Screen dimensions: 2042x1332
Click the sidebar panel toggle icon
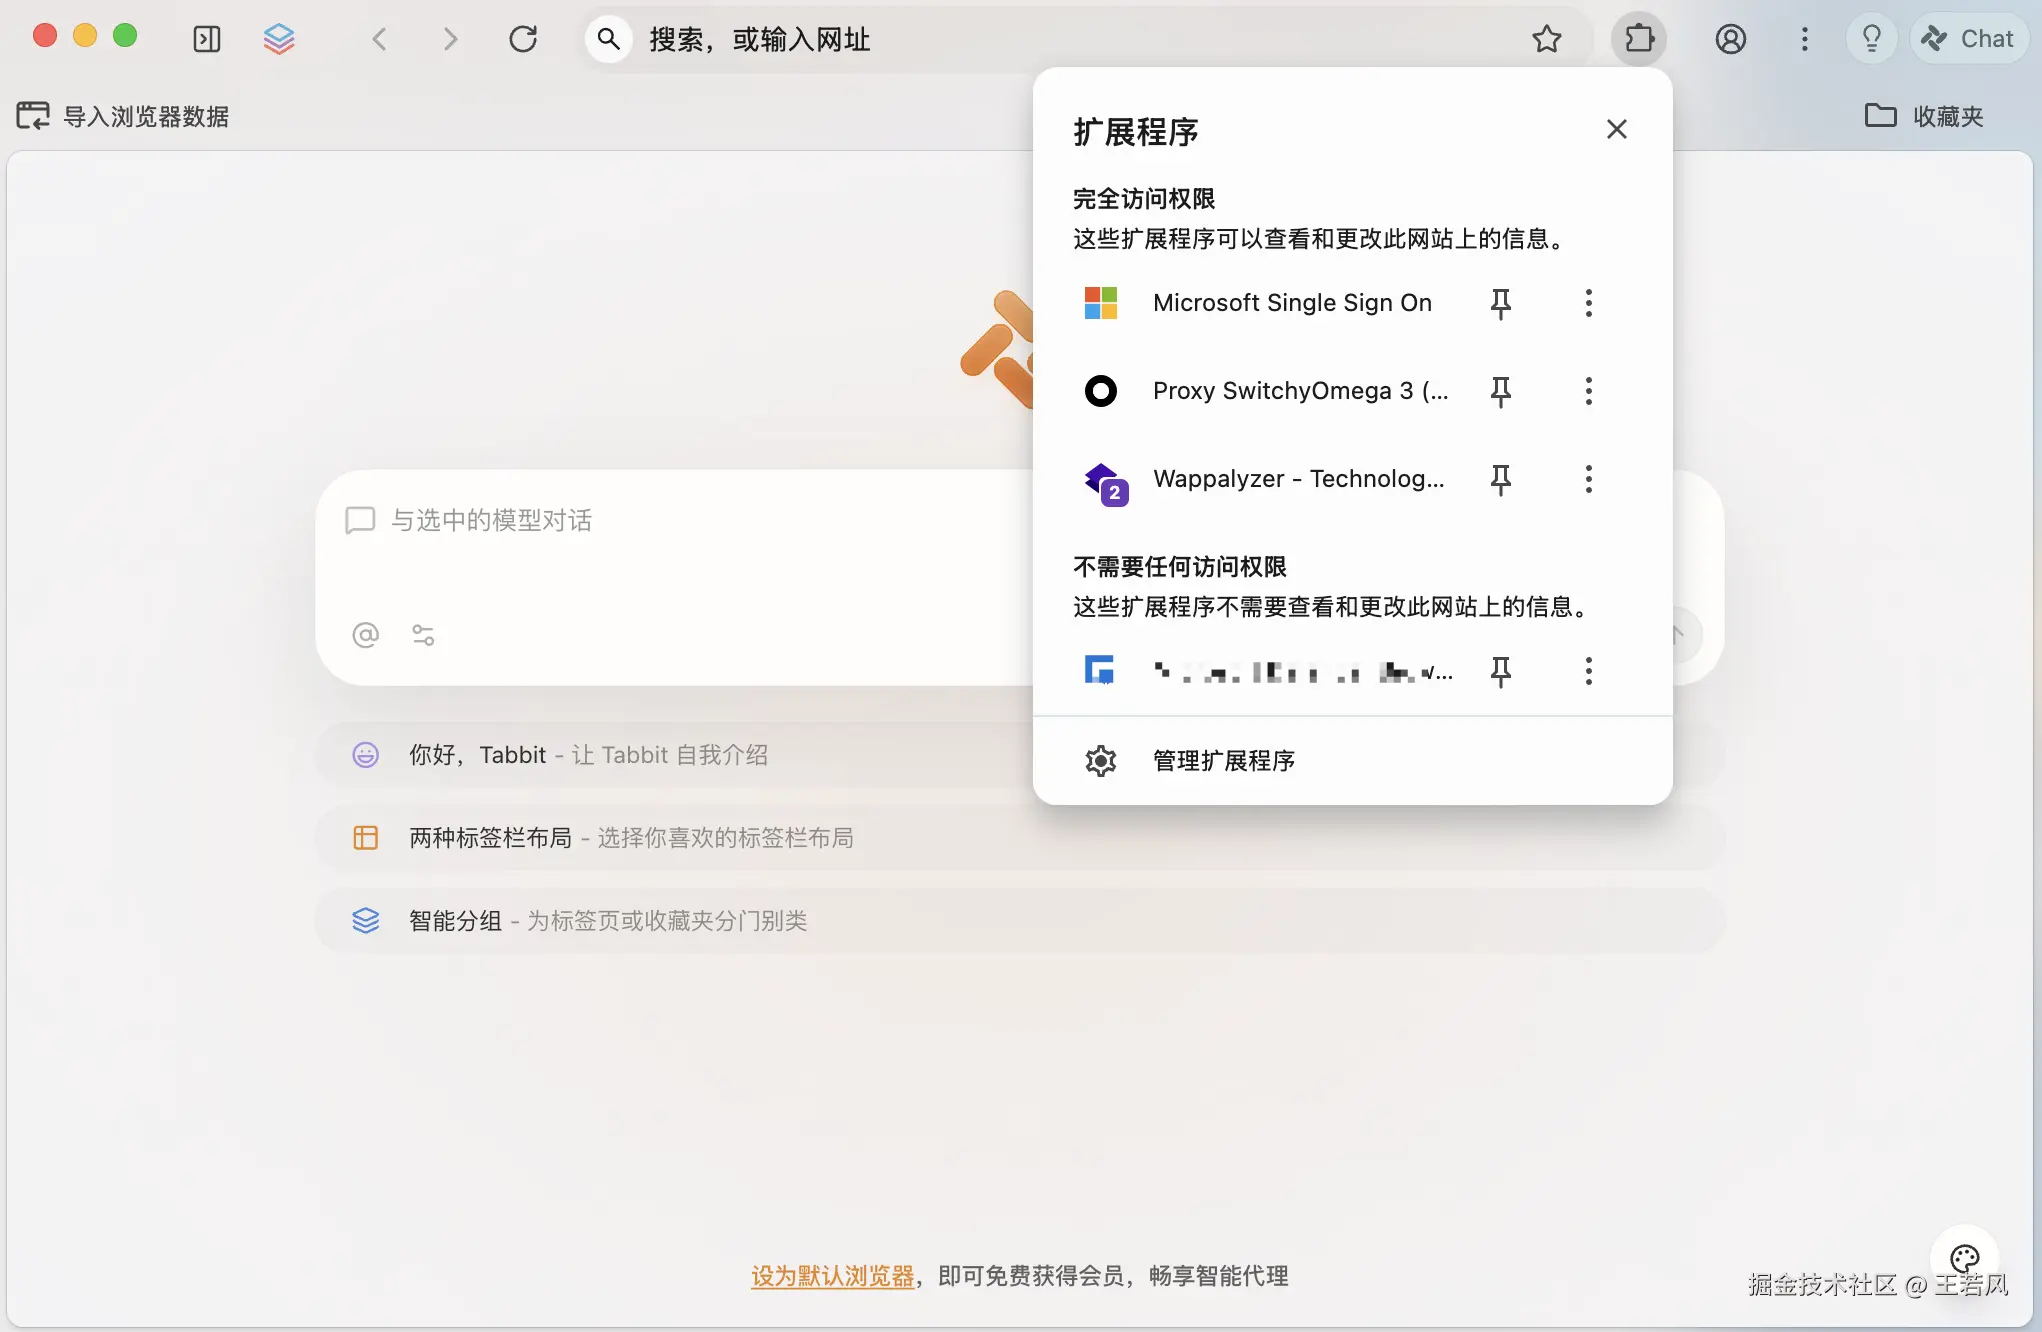coord(206,39)
